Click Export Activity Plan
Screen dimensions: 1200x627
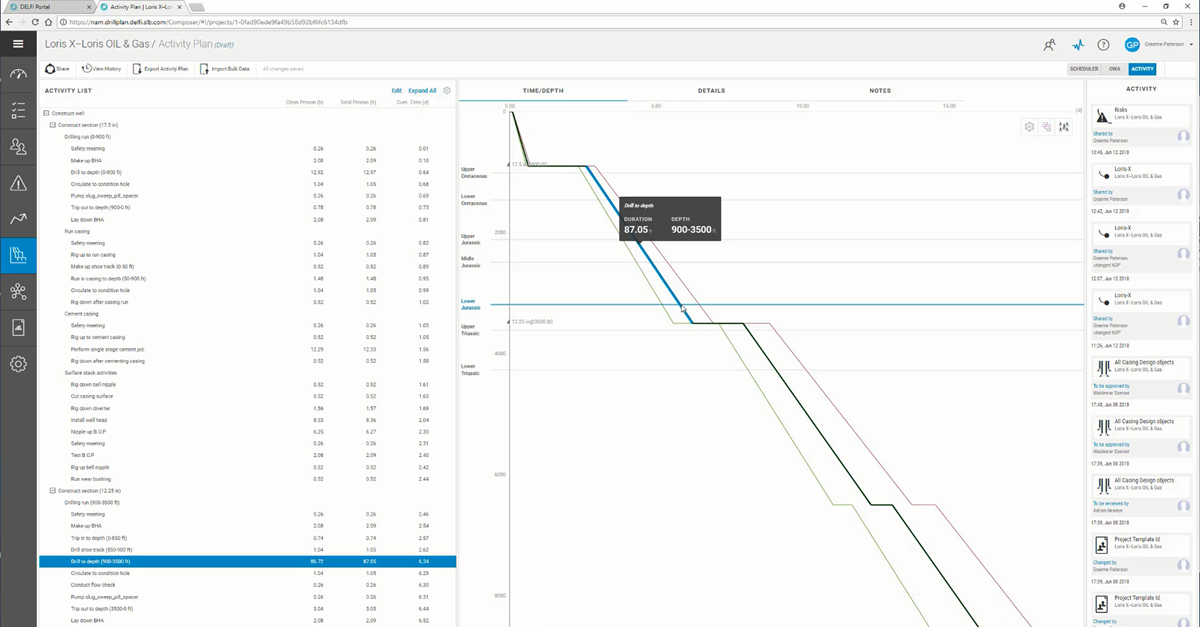tap(161, 69)
